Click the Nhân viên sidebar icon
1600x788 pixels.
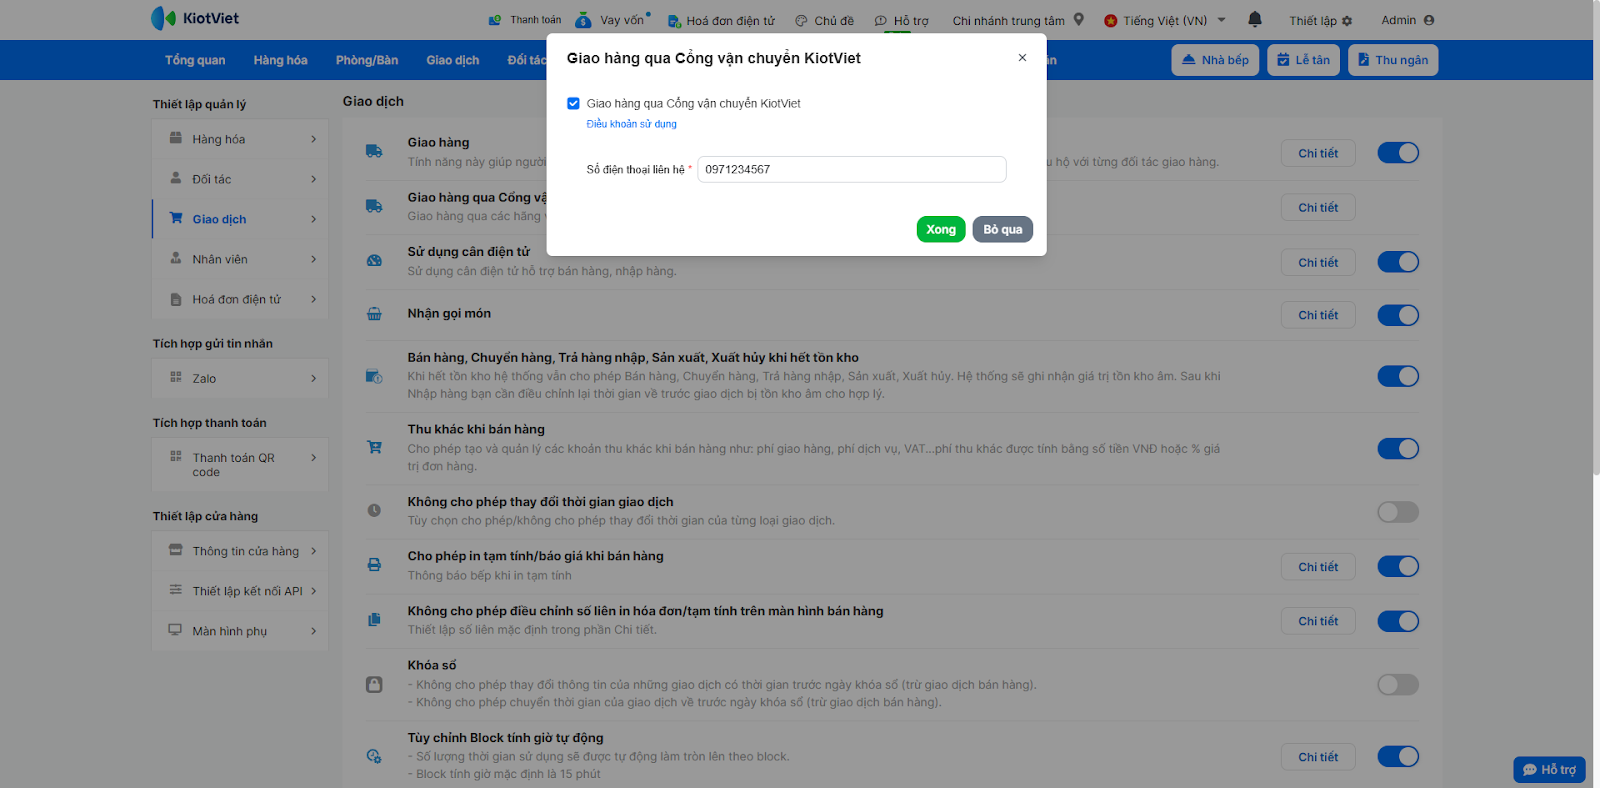176,258
